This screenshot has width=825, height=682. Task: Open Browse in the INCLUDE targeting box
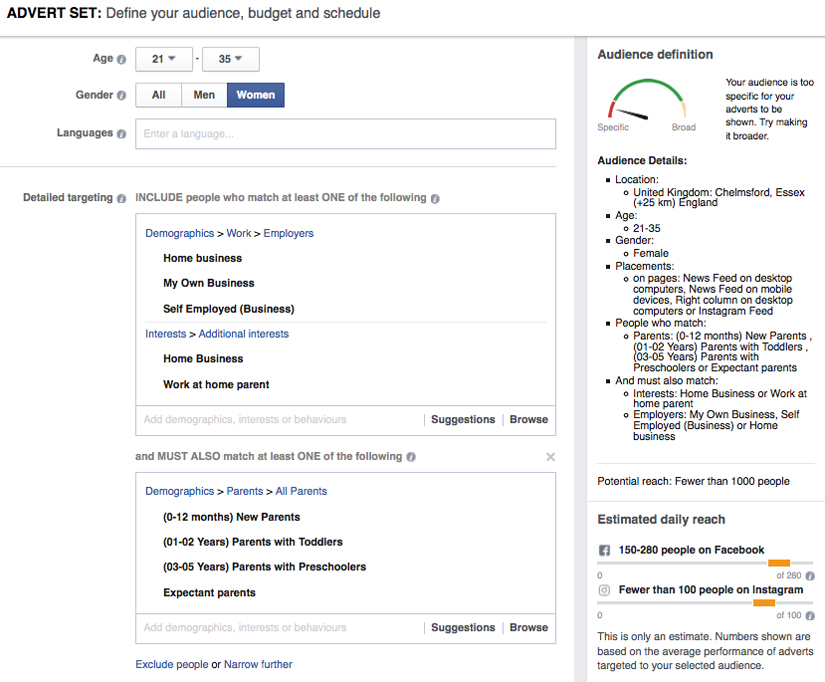(529, 419)
